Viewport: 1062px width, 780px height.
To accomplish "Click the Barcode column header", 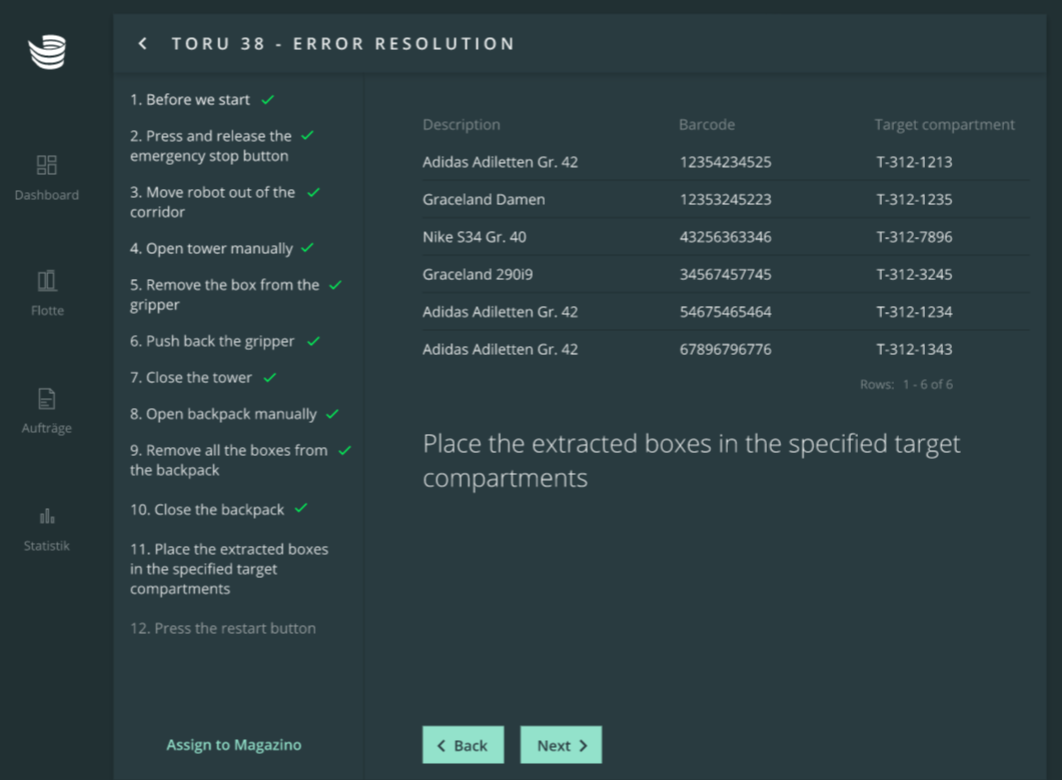I will (706, 125).
